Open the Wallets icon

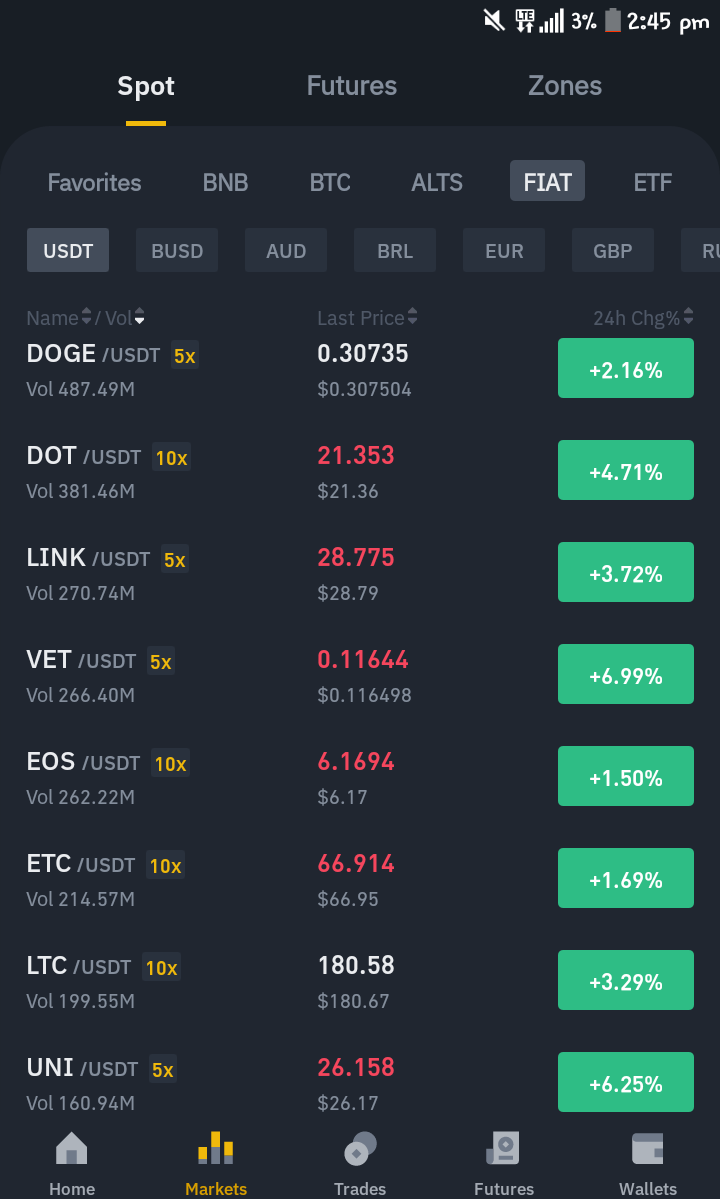tap(647, 1149)
